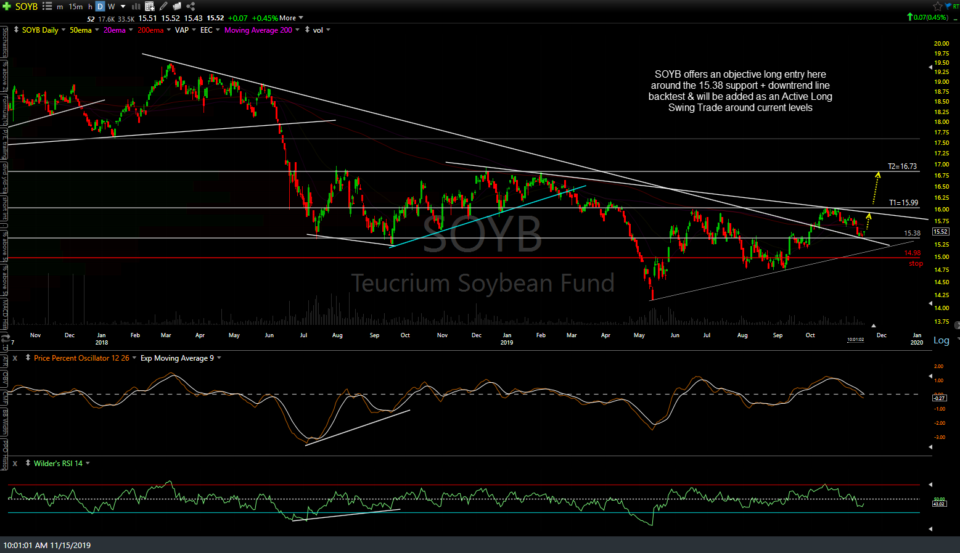960x553 pixels.
Task: Open the notes tag icon in toolbar
Action: (177, 6)
